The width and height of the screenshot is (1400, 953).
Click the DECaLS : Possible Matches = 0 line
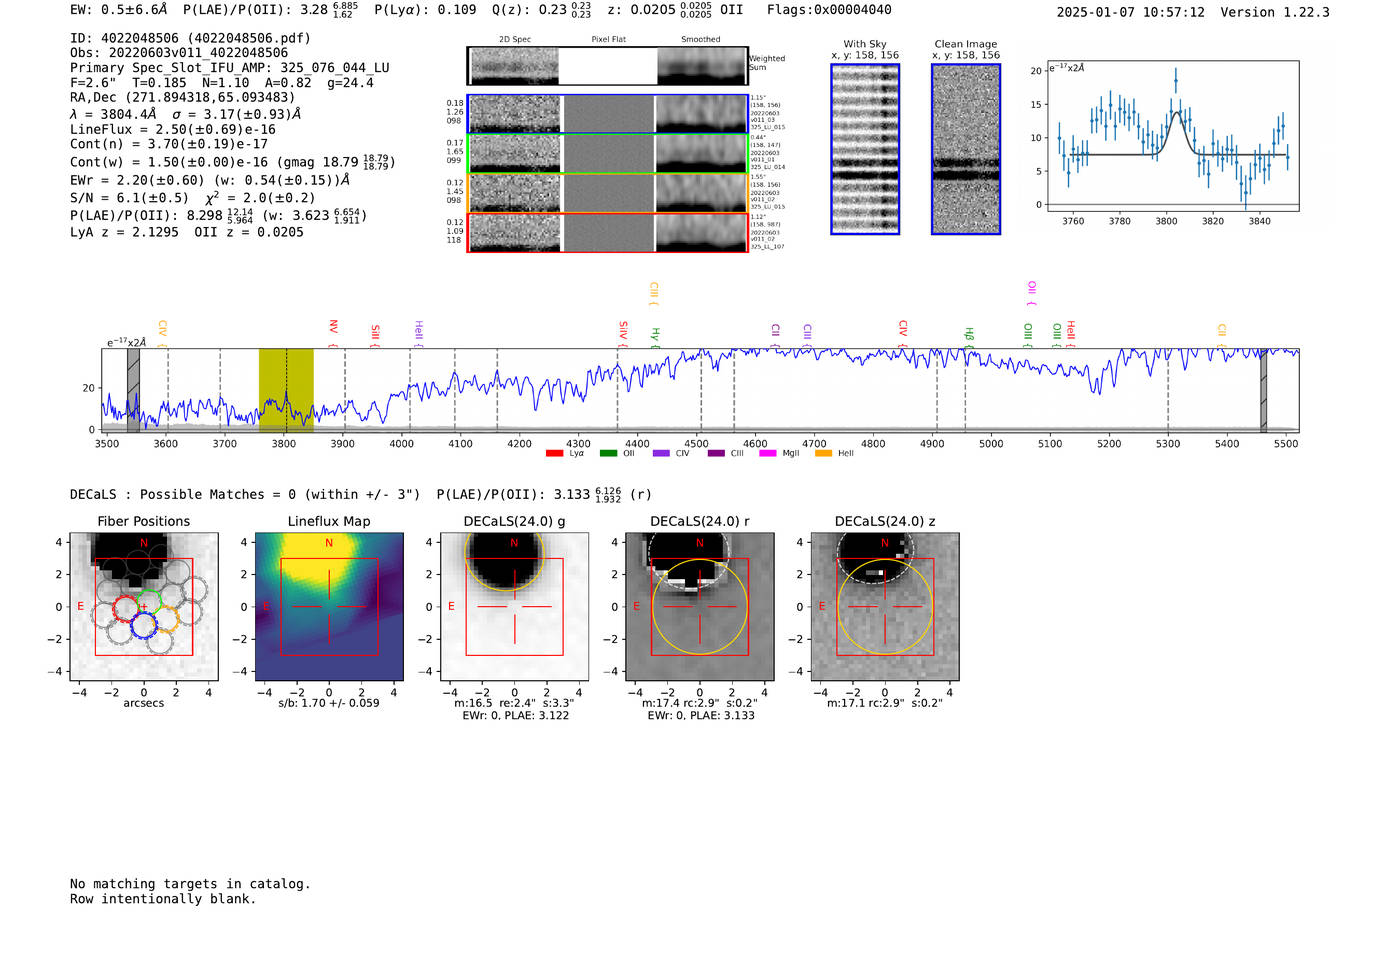tap(245, 494)
